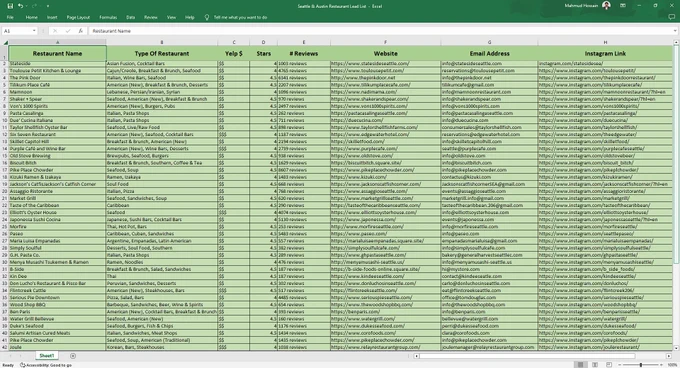Click the Cancel X icon in formula bar
The width and height of the screenshot is (680, 368).
[55, 31]
